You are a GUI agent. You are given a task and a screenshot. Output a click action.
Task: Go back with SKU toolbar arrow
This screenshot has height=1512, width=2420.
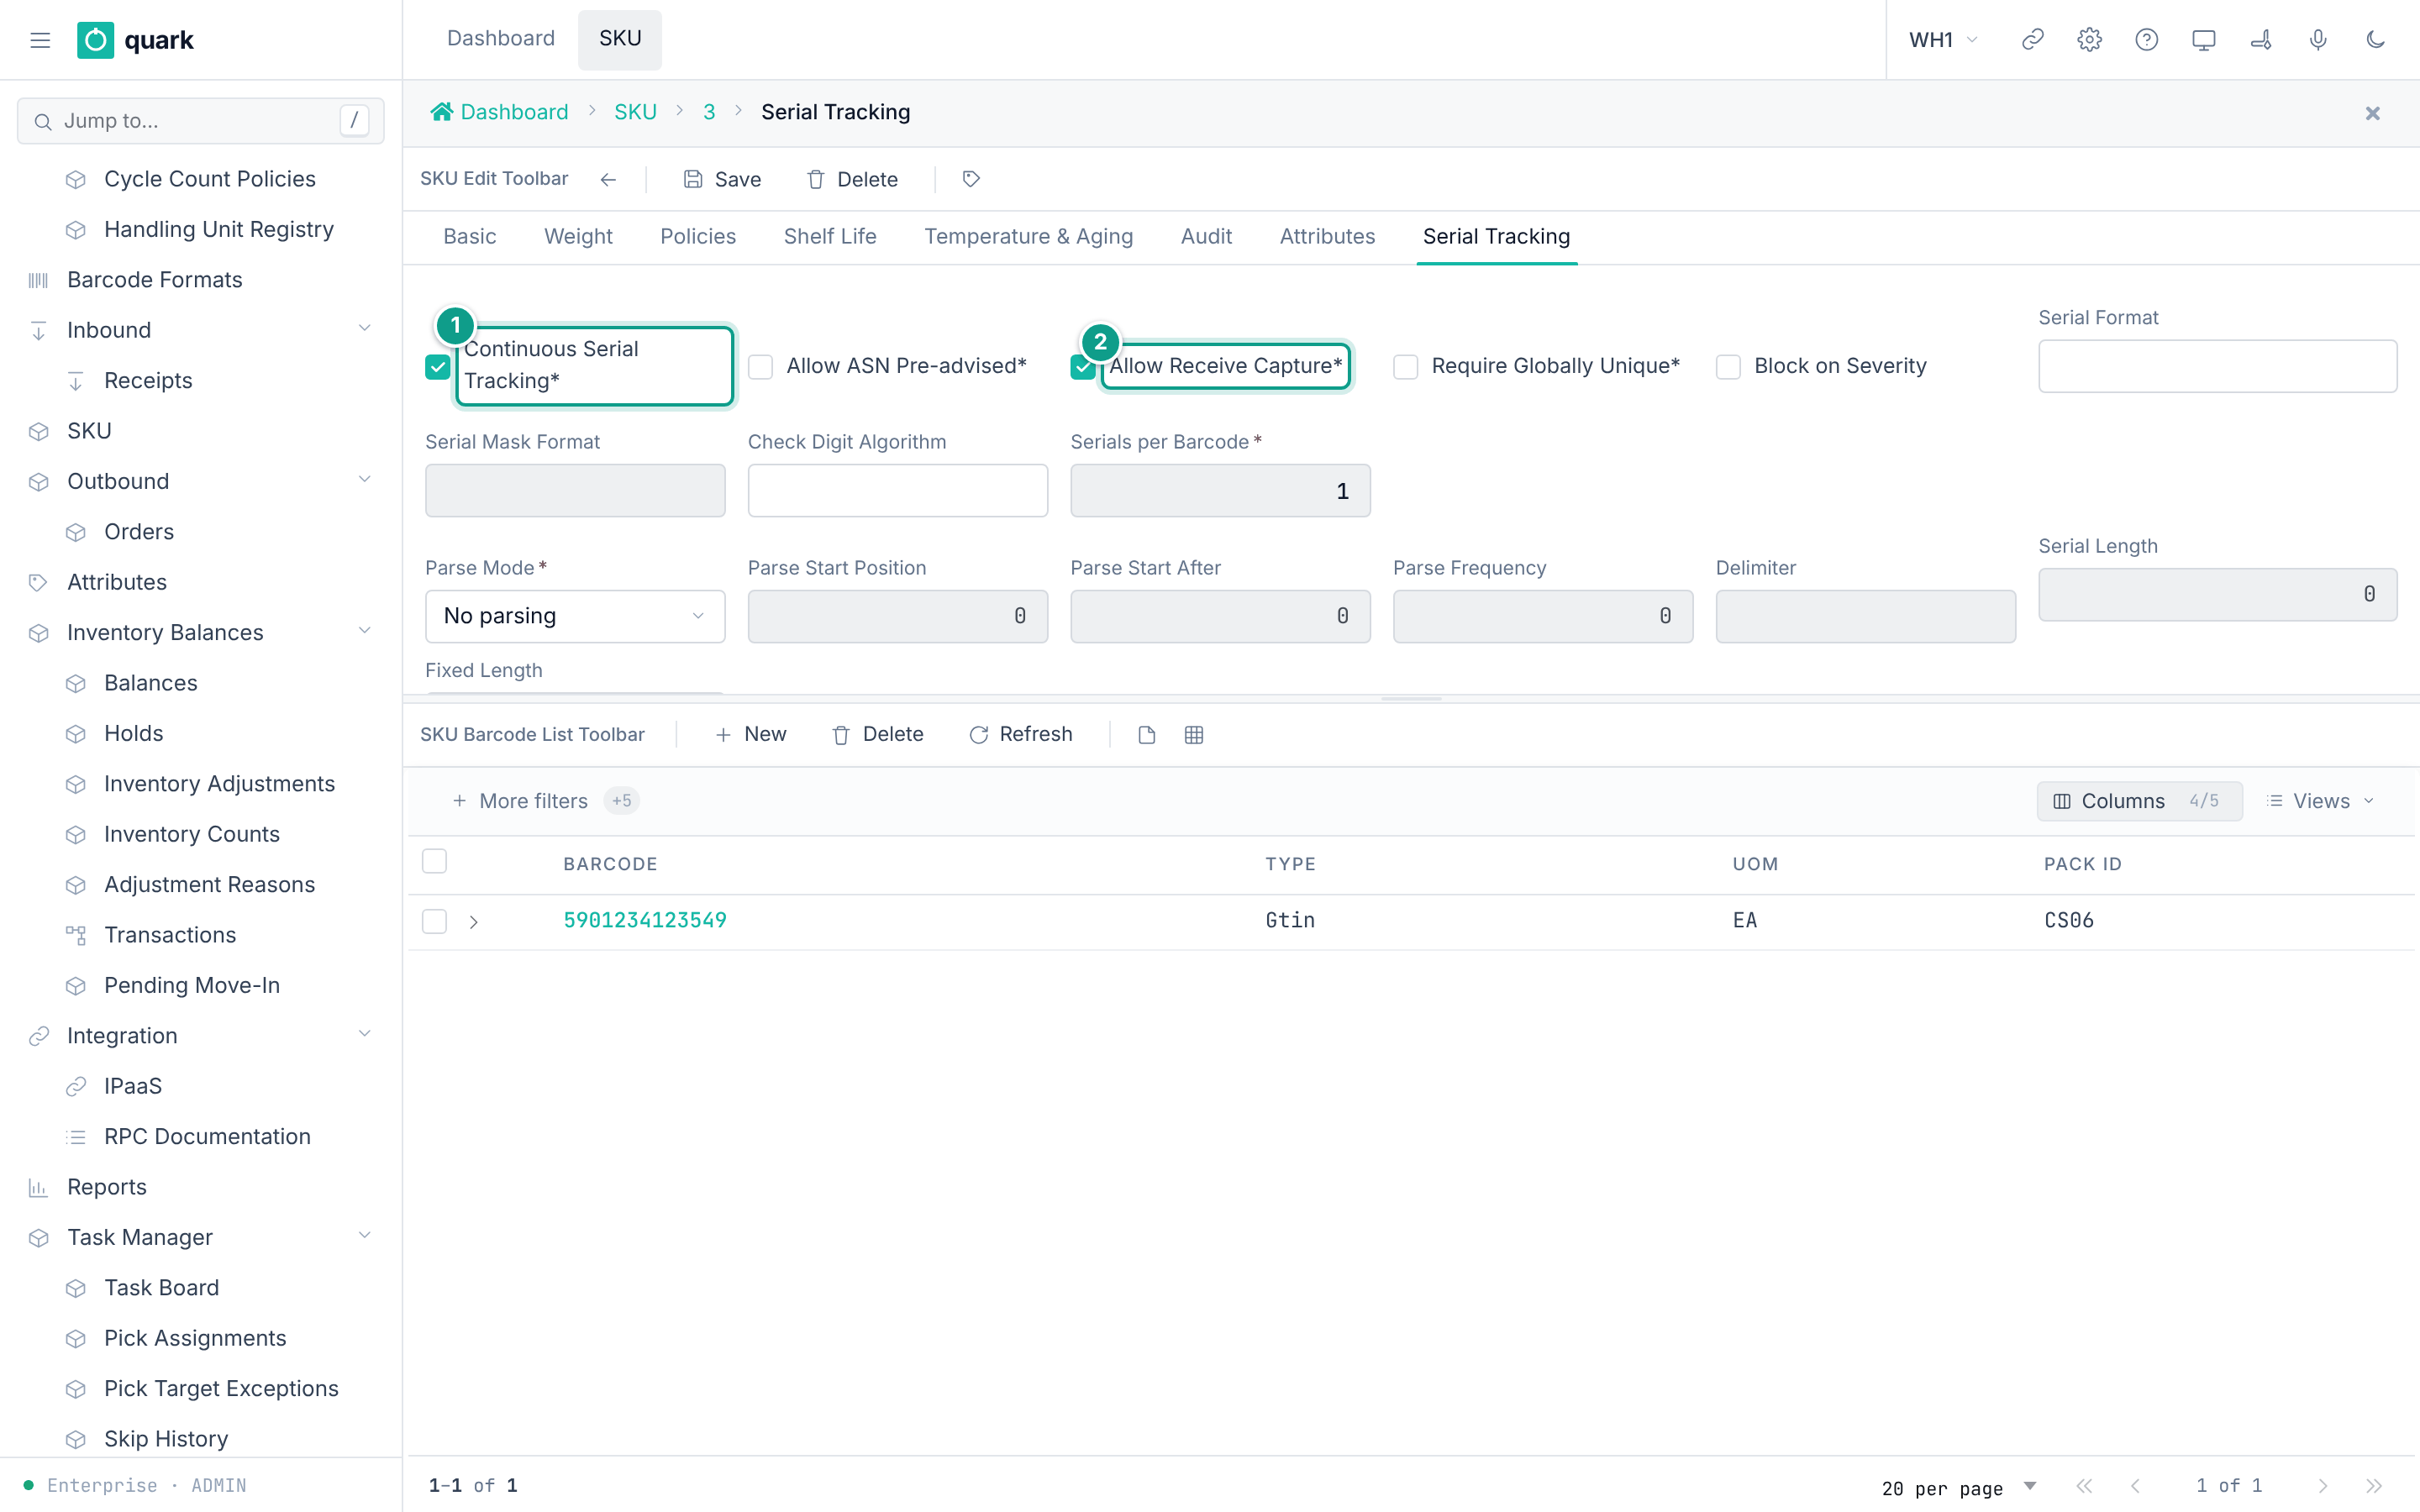click(x=608, y=179)
